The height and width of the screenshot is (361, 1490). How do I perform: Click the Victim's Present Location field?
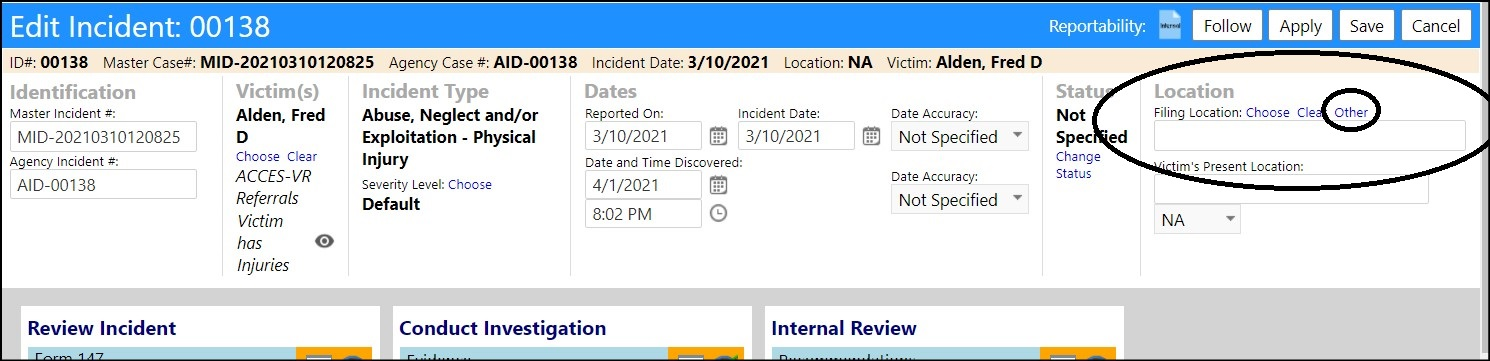(x=1291, y=190)
